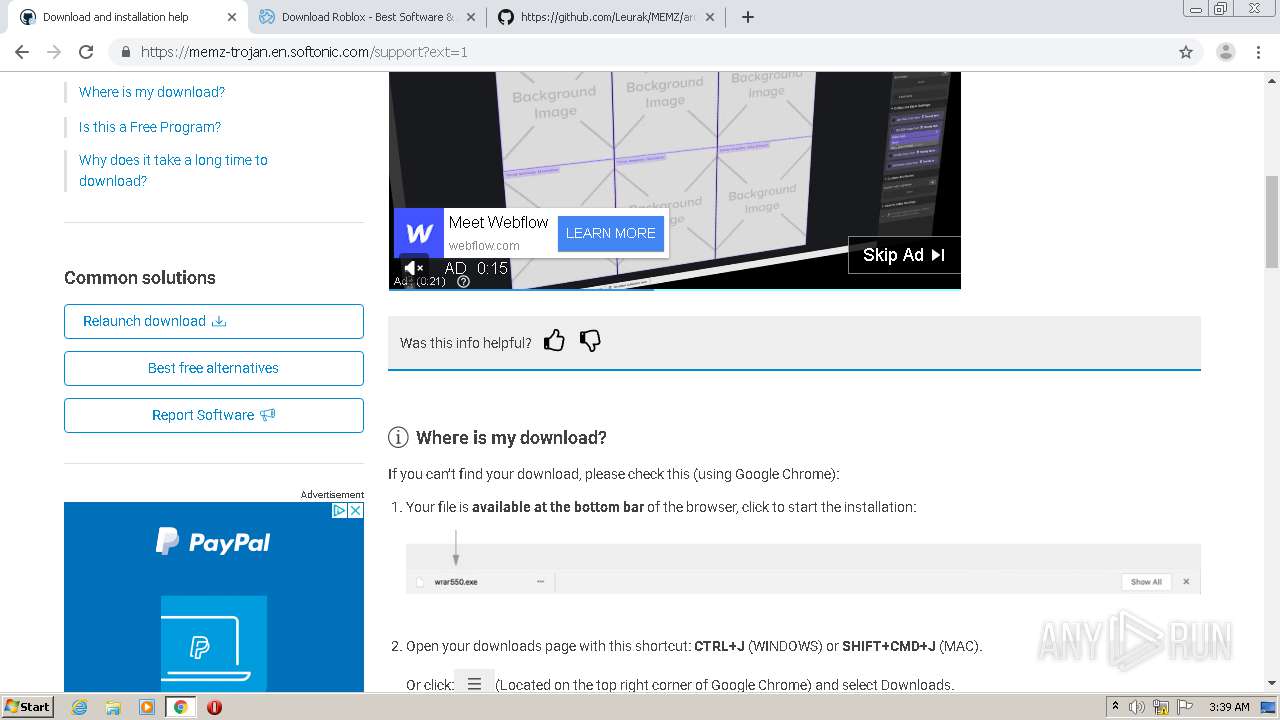Click the padlock site info icon
This screenshot has width=1280, height=720.
[126, 52]
